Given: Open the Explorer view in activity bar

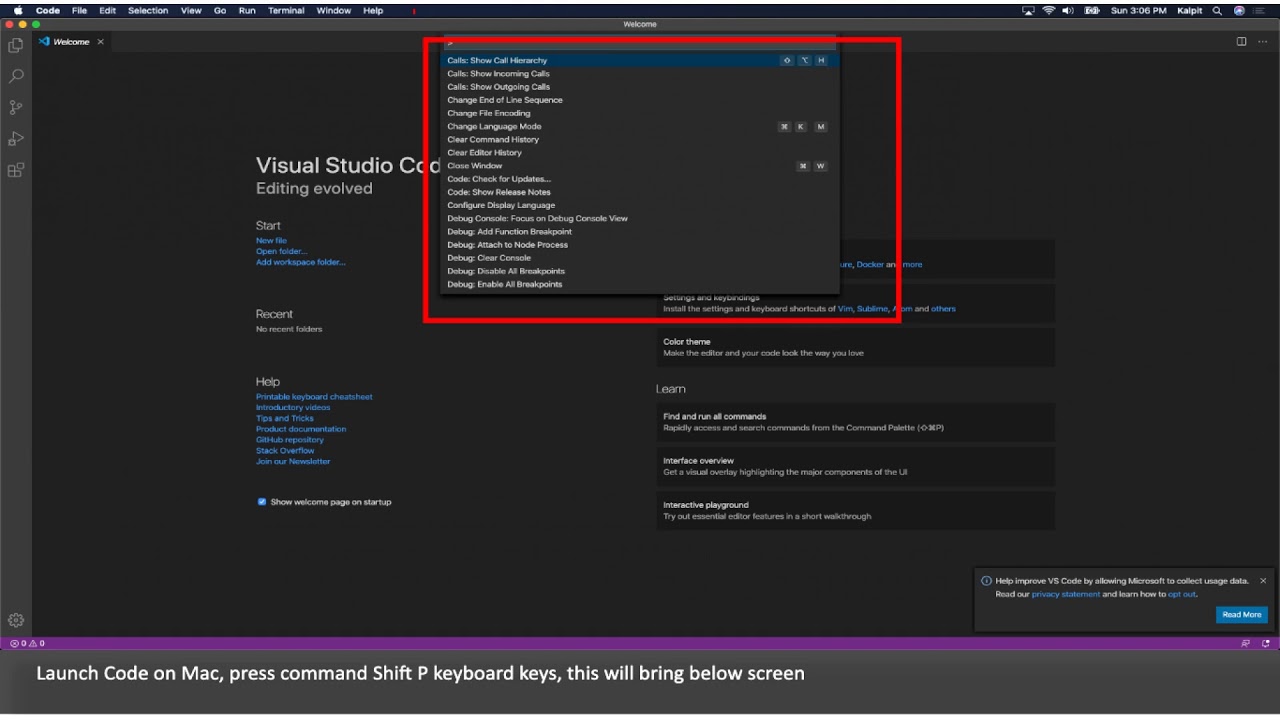Looking at the screenshot, I should coord(15,45).
